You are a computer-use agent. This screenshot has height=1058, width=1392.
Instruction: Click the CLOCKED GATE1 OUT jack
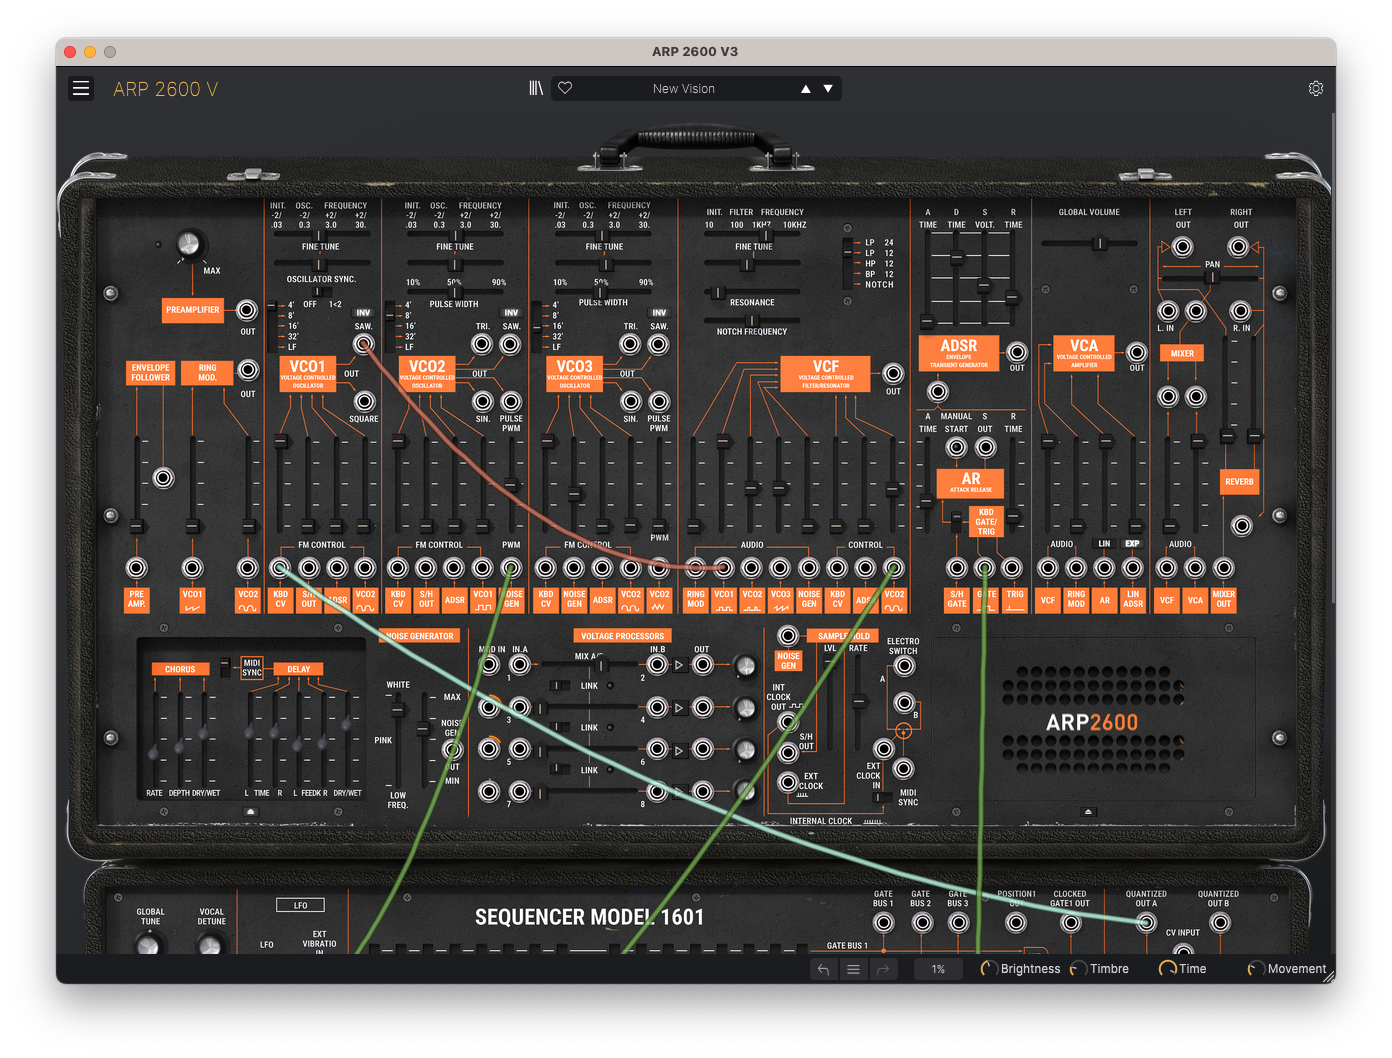1071,923
